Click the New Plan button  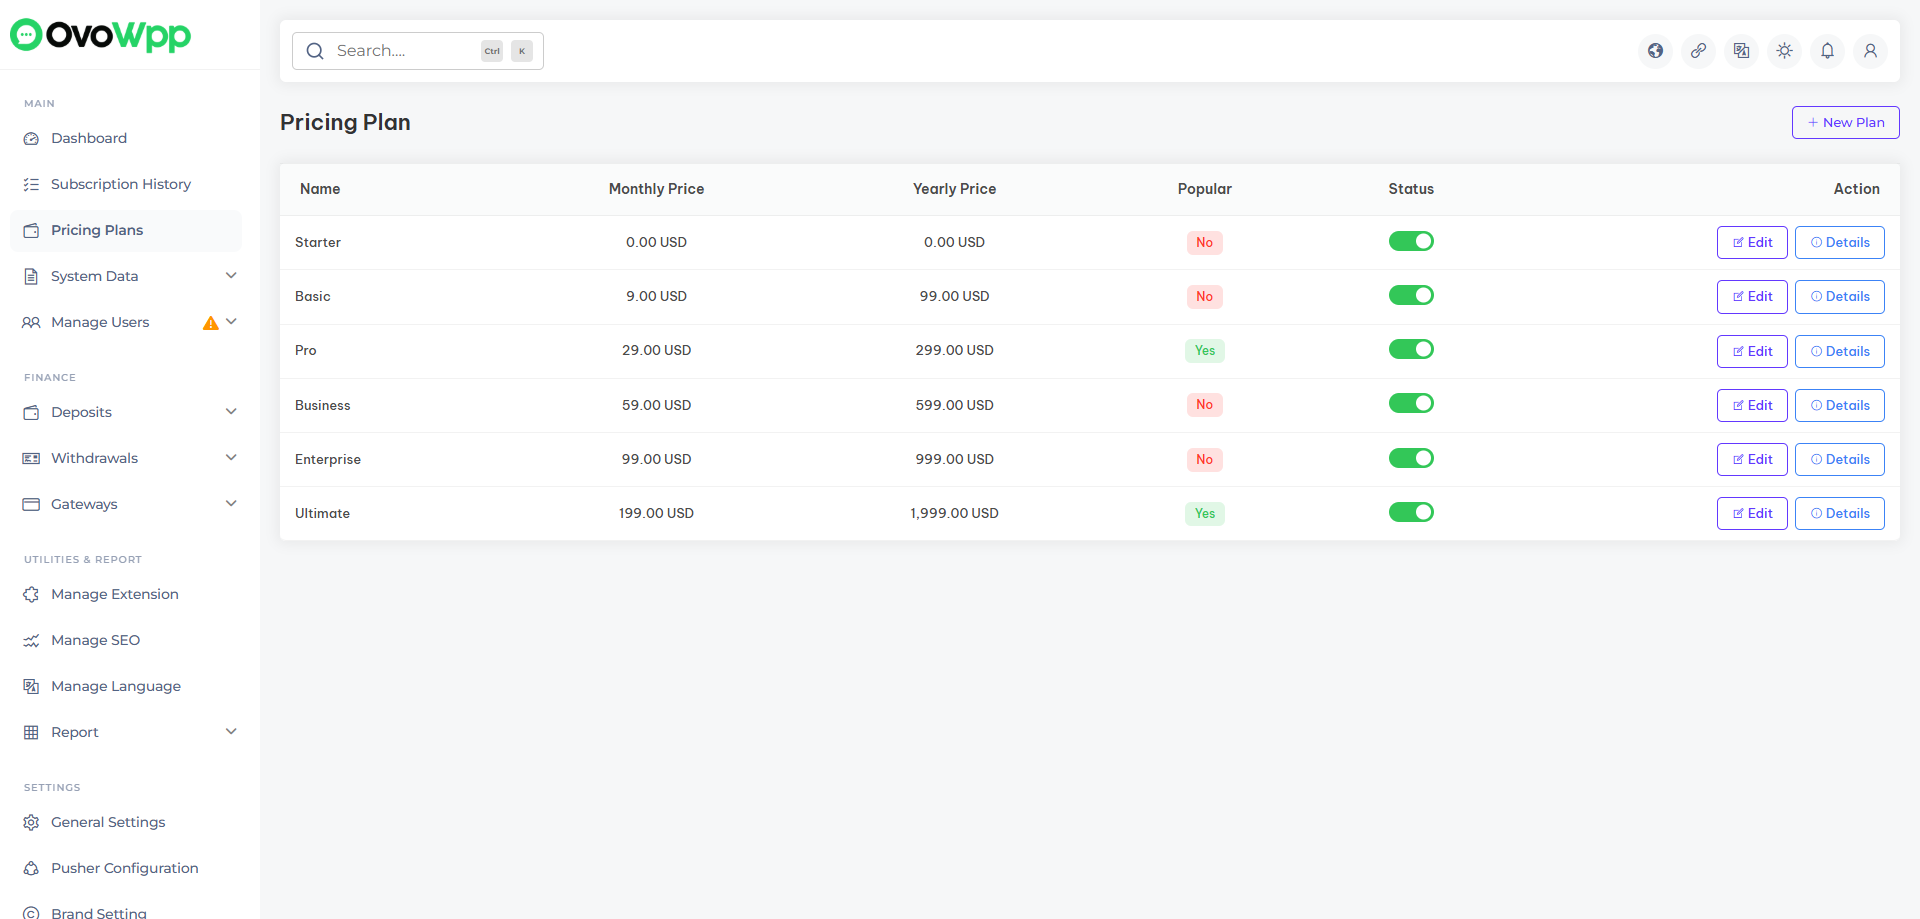[x=1845, y=123]
